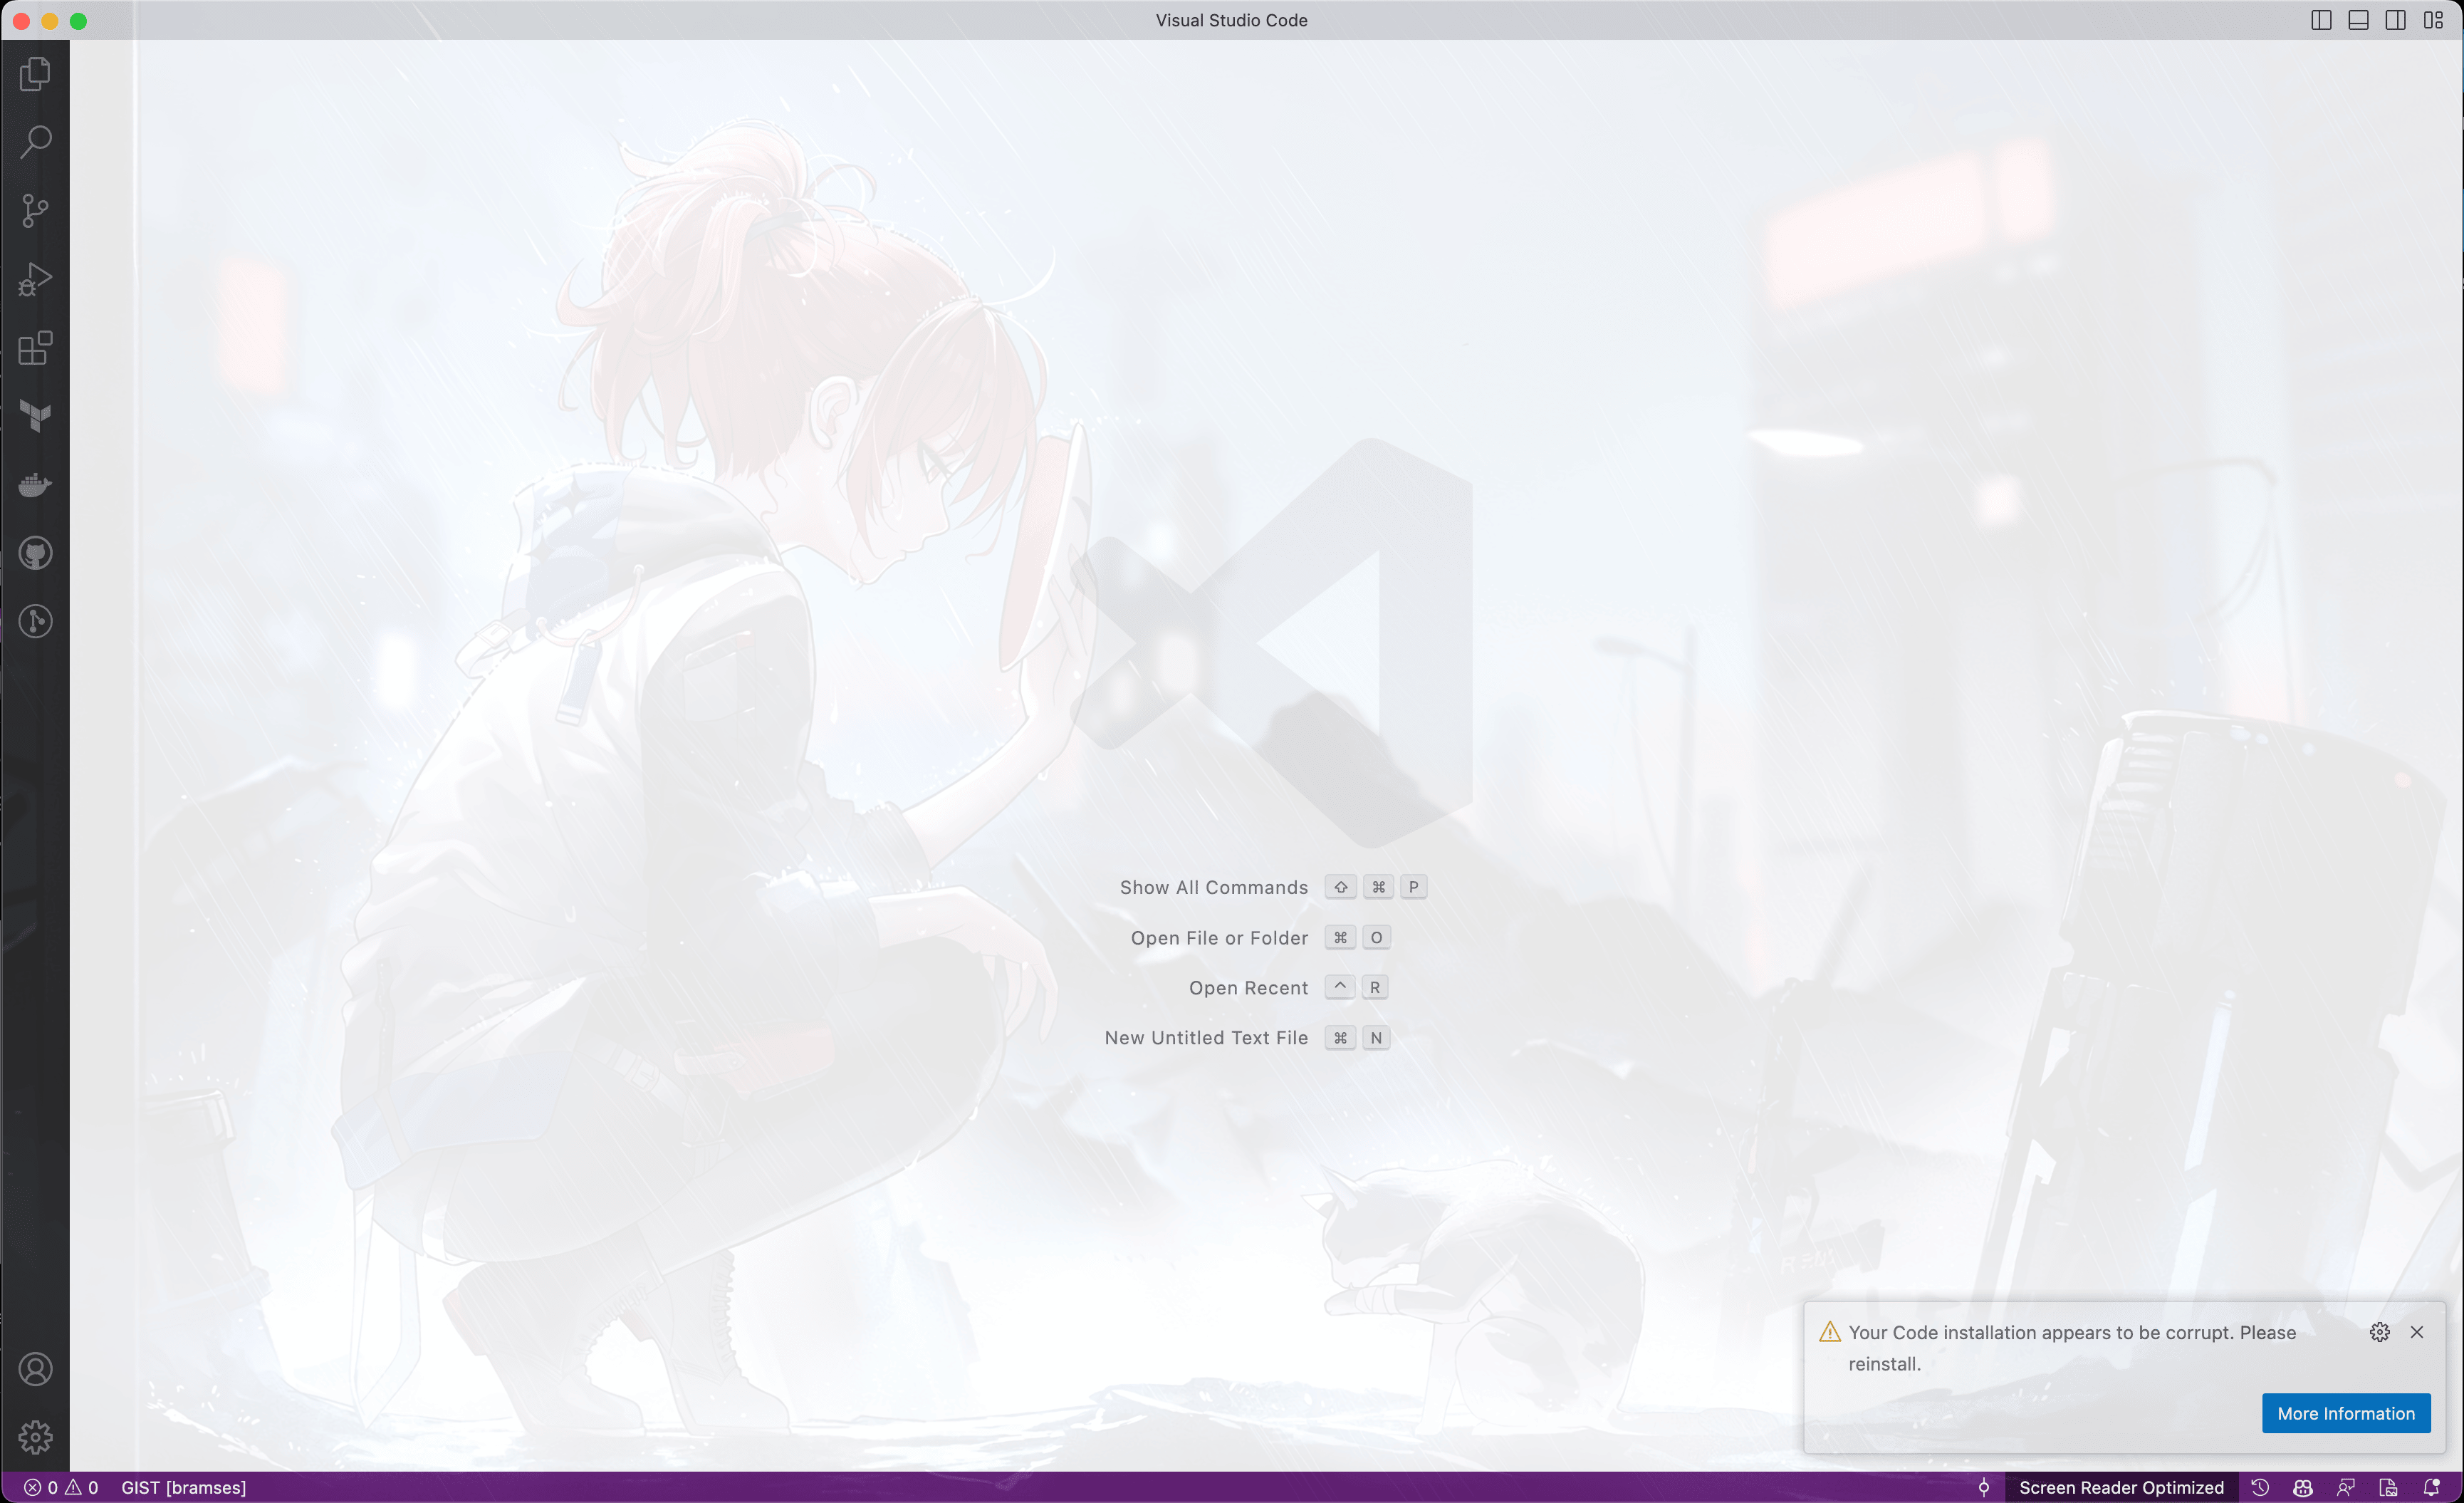Image resolution: width=2464 pixels, height=1503 pixels.
Task: Open the Explorer view
Action: pos(35,74)
